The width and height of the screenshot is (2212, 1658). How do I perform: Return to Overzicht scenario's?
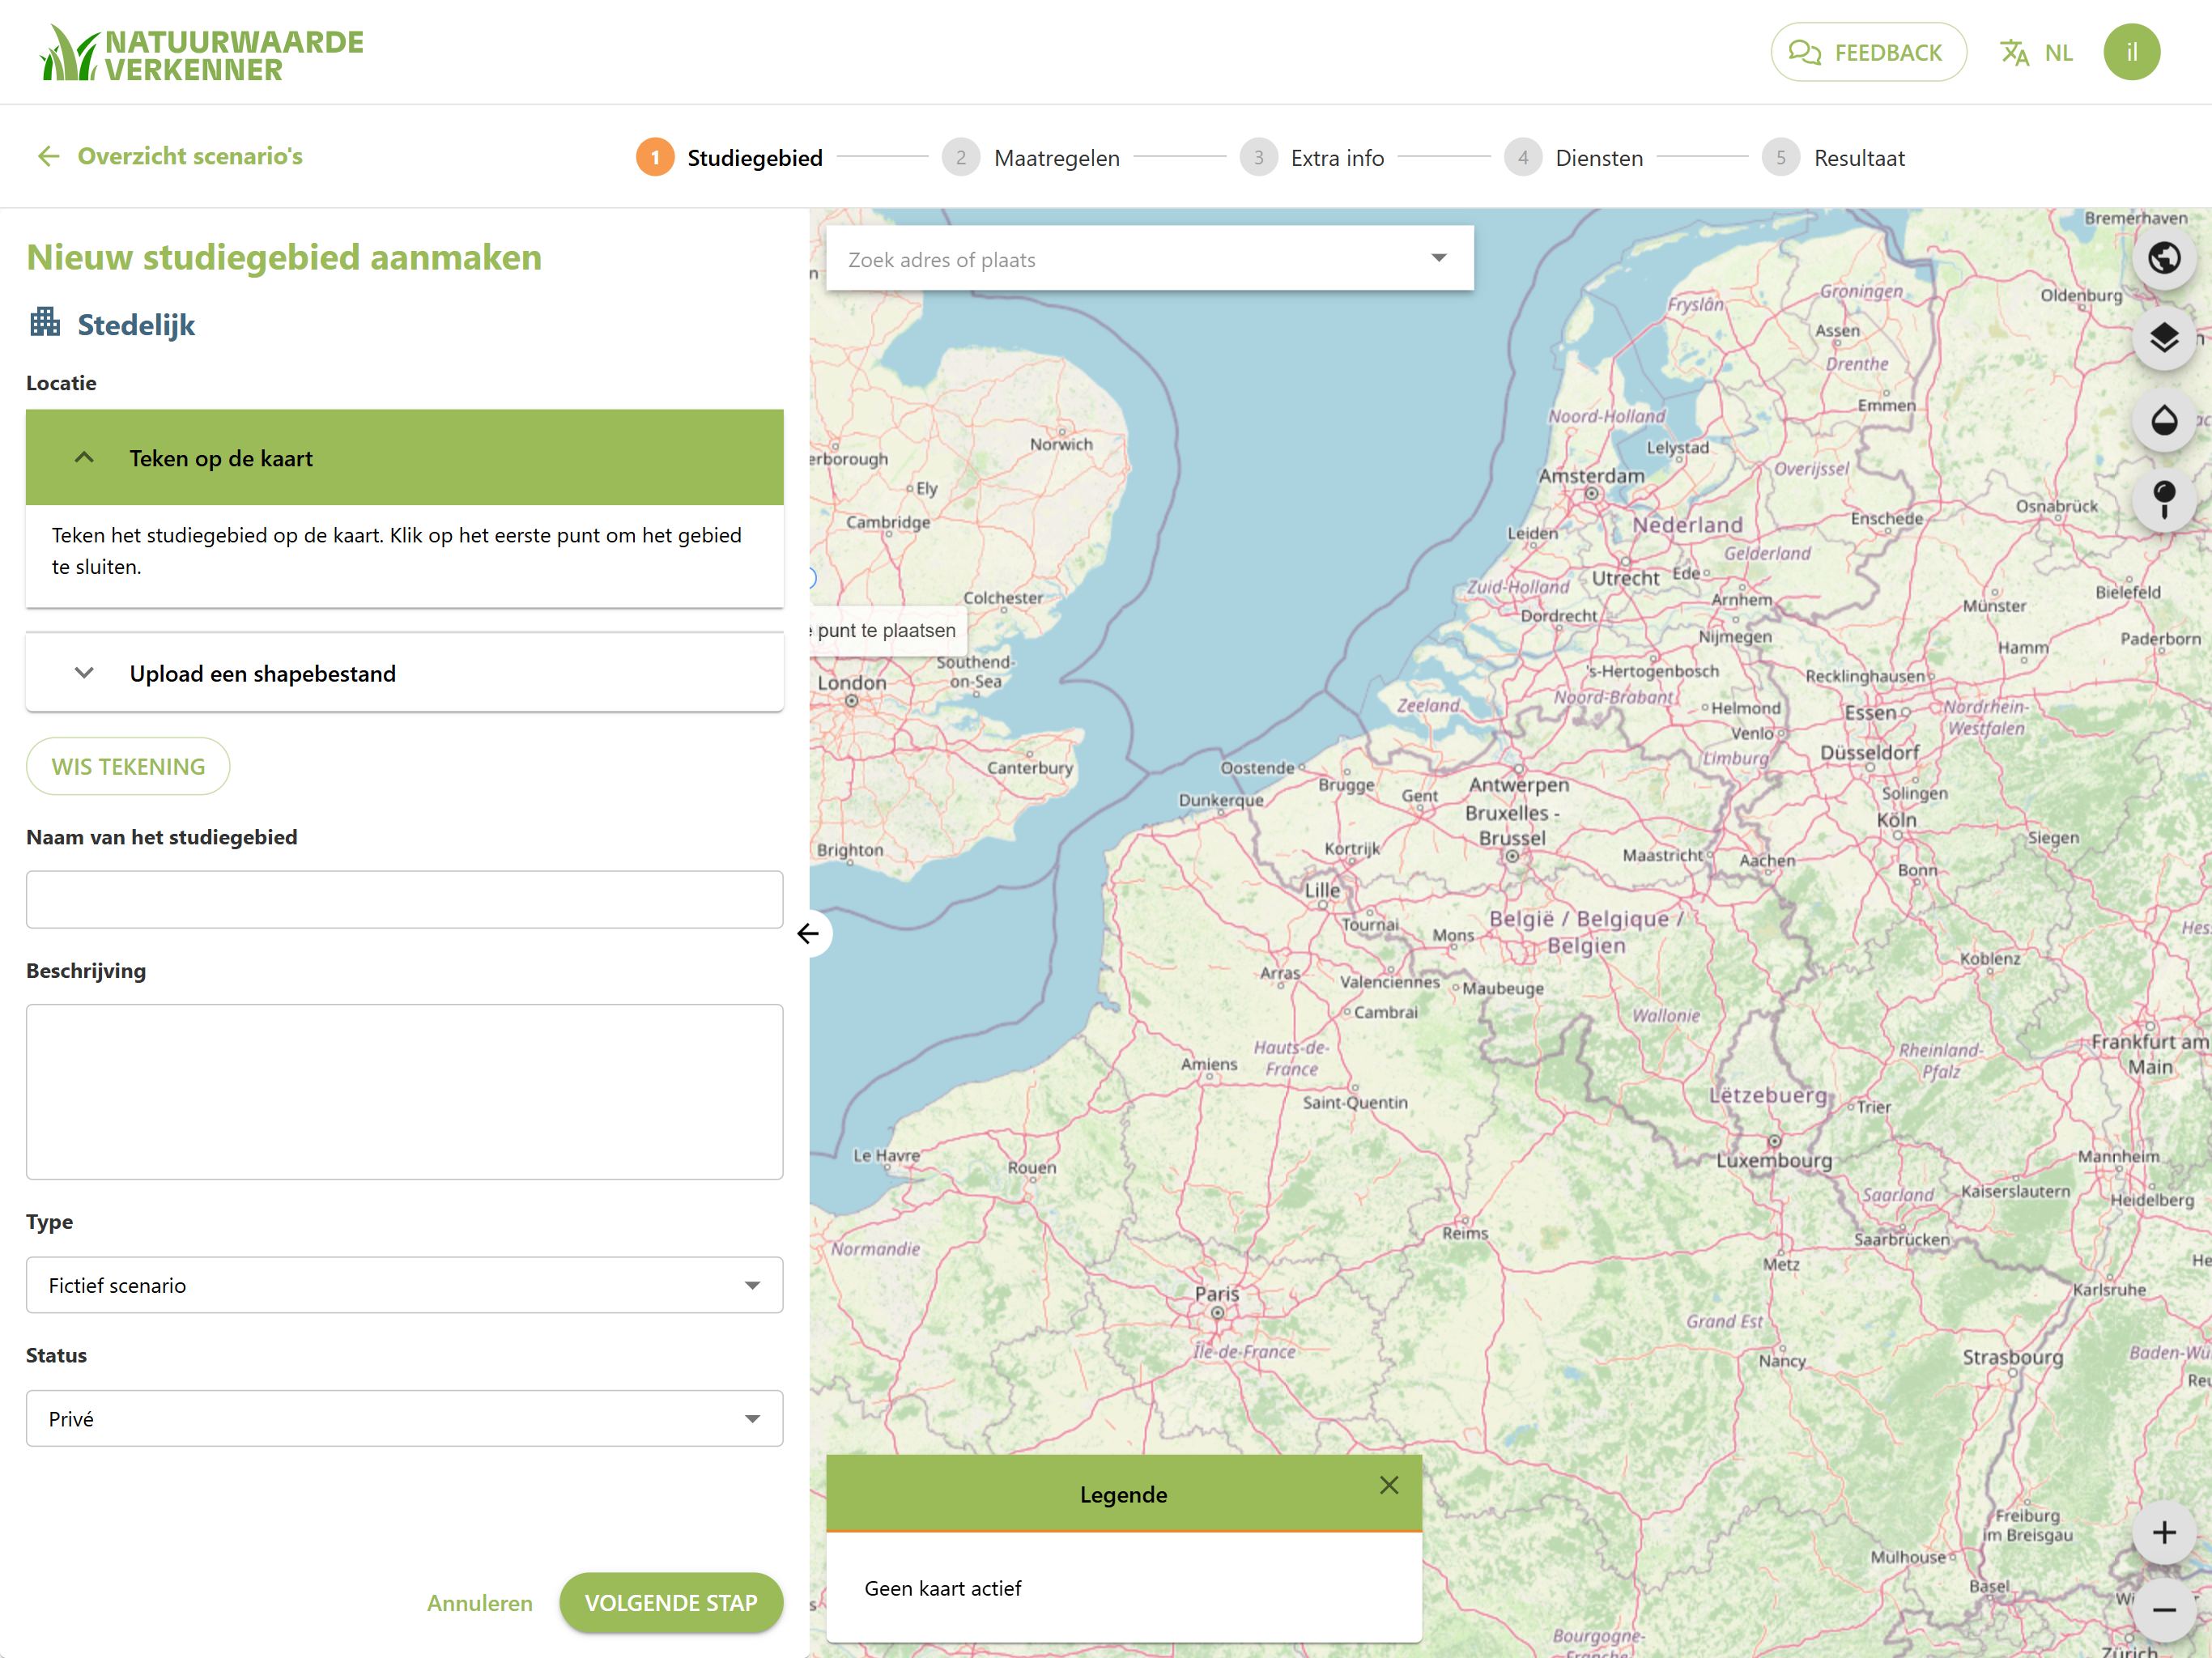190,156
